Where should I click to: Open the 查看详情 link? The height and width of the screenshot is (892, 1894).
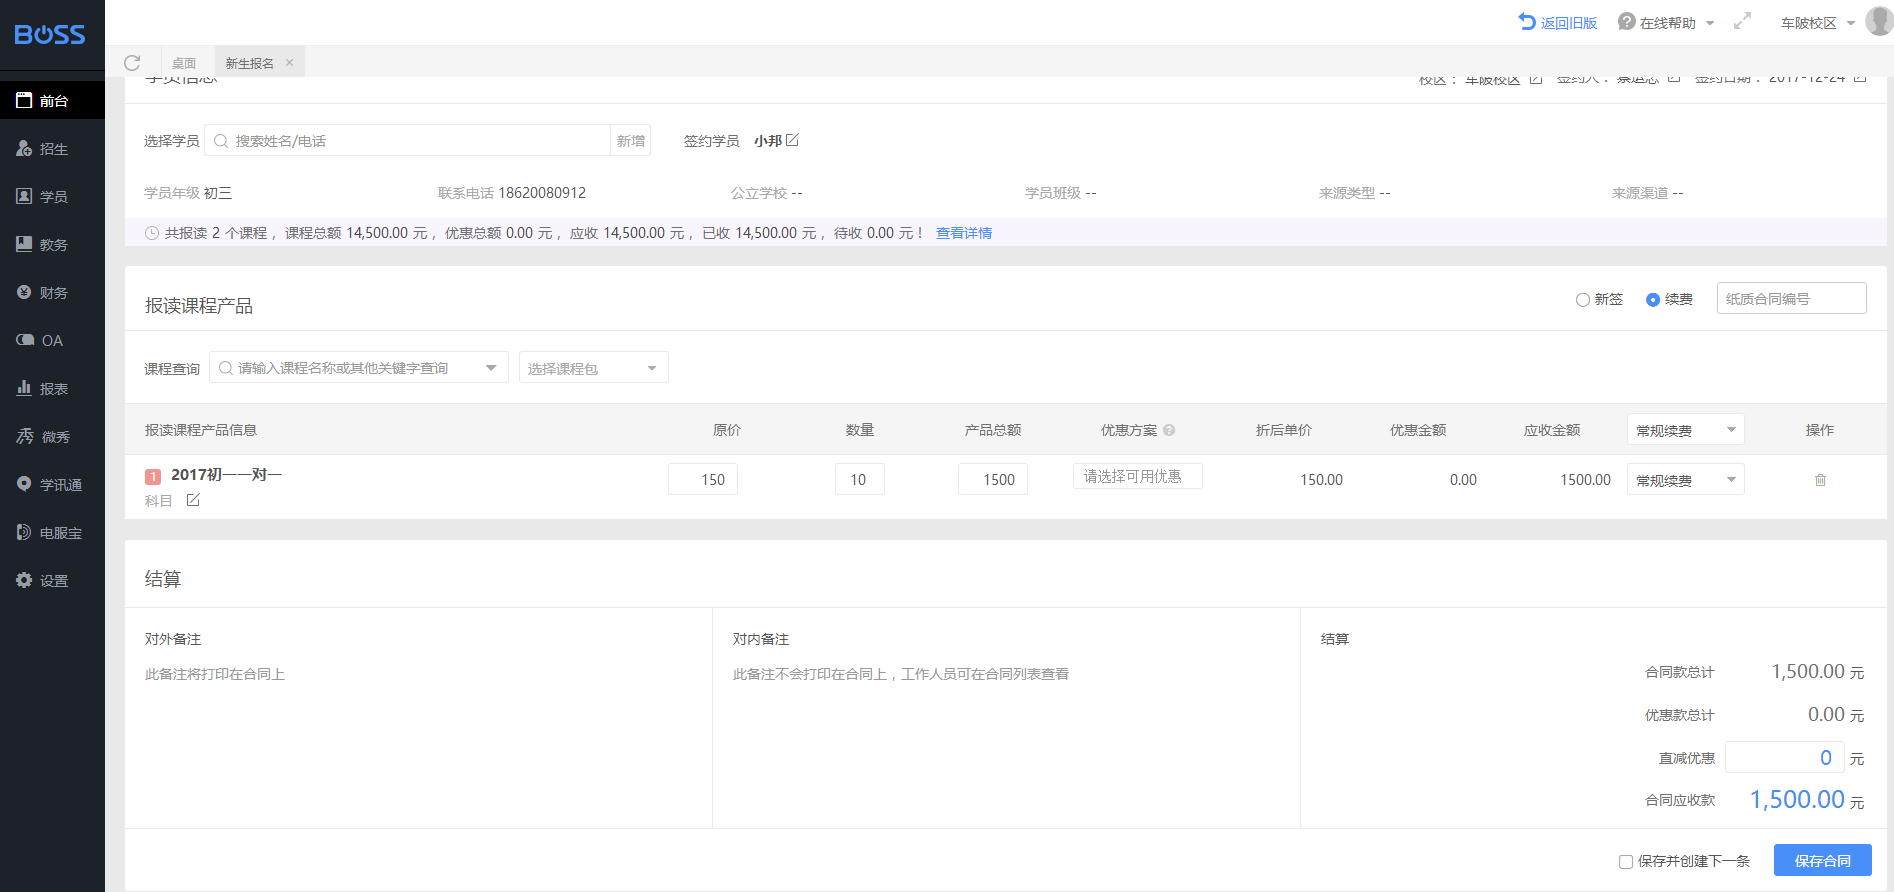(964, 233)
